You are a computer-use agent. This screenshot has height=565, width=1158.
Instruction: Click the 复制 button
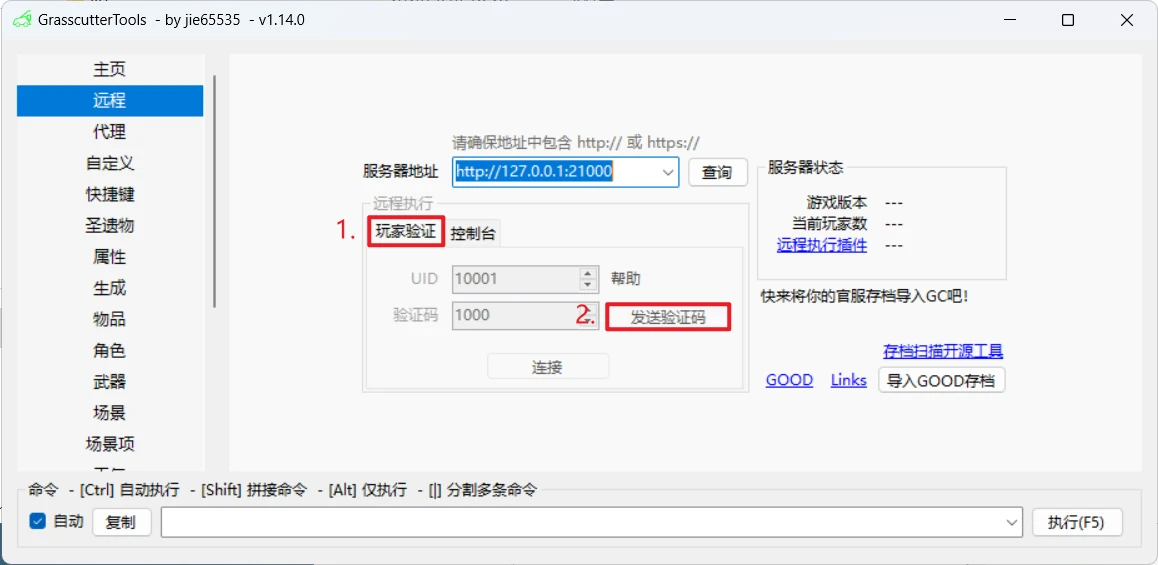pyautogui.click(x=121, y=522)
